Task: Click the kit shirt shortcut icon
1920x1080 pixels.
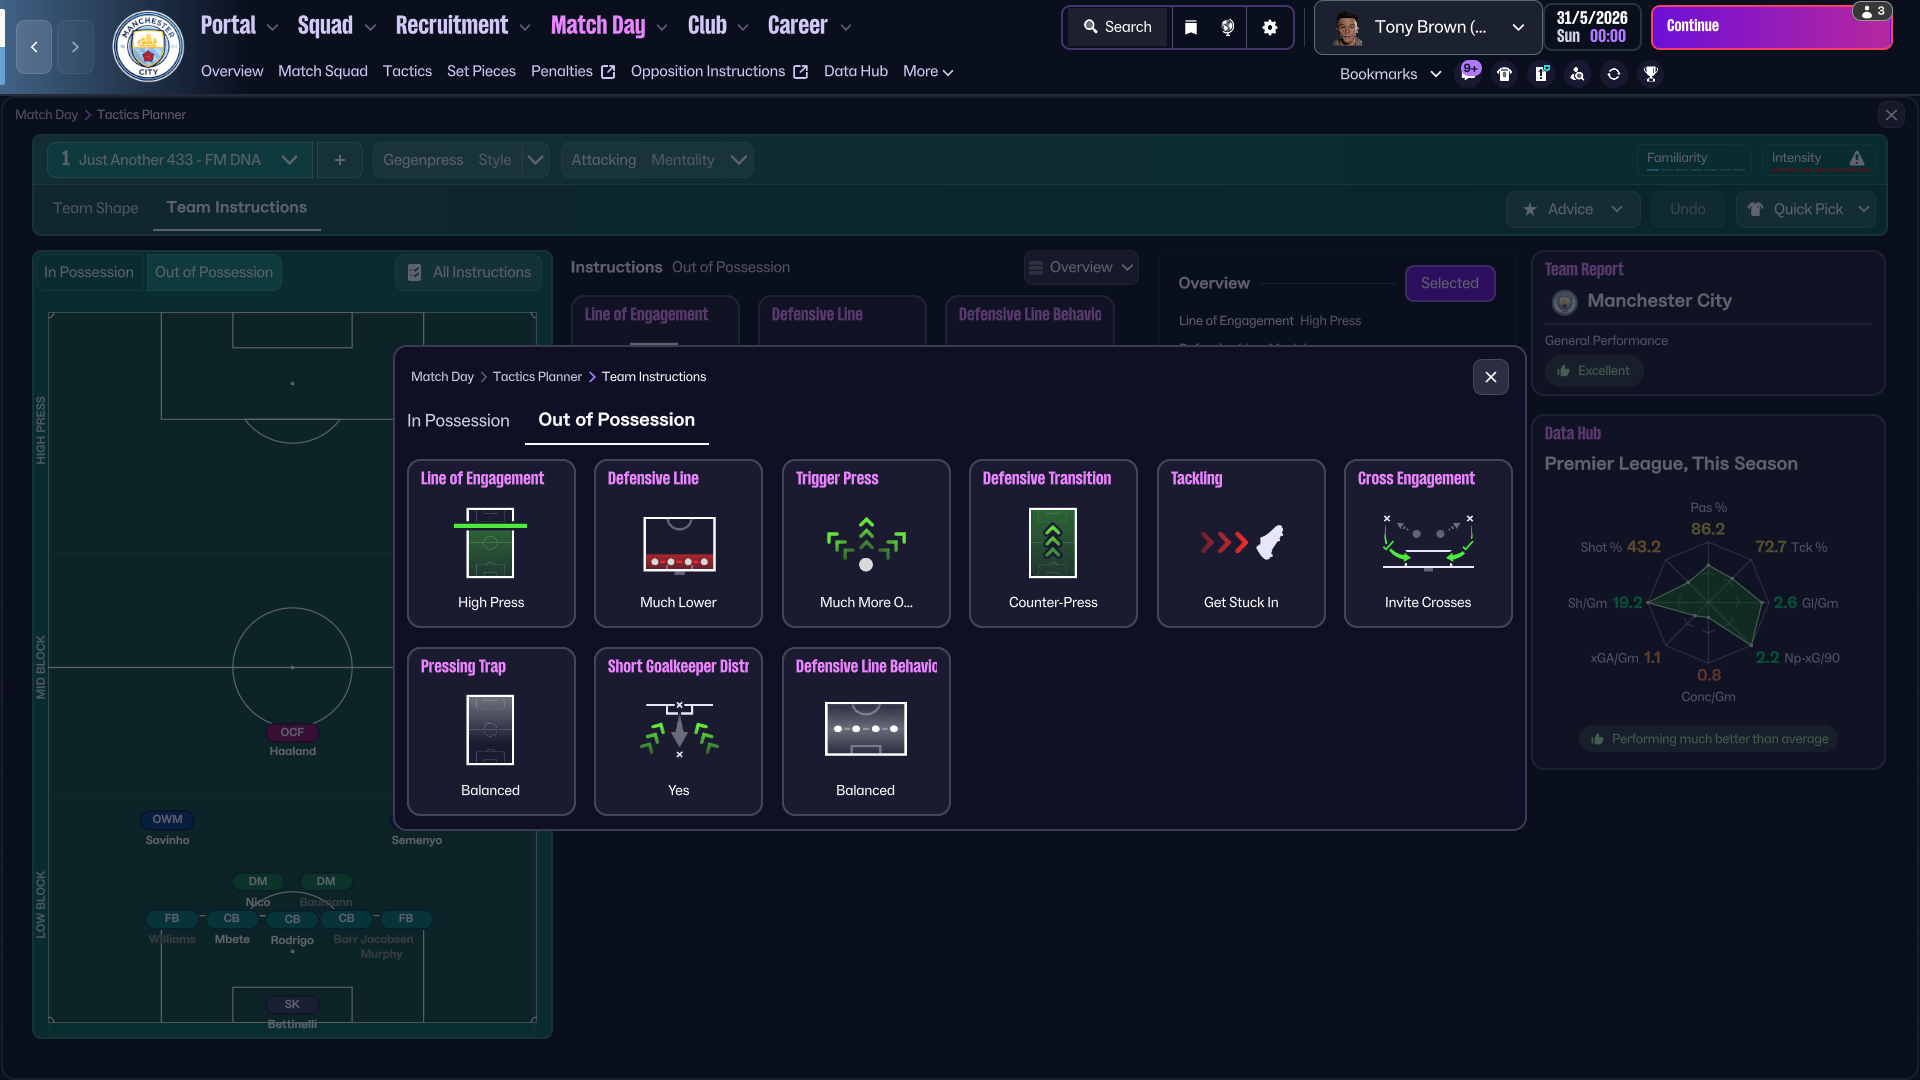Action: pyautogui.click(x=1504, y=74)
